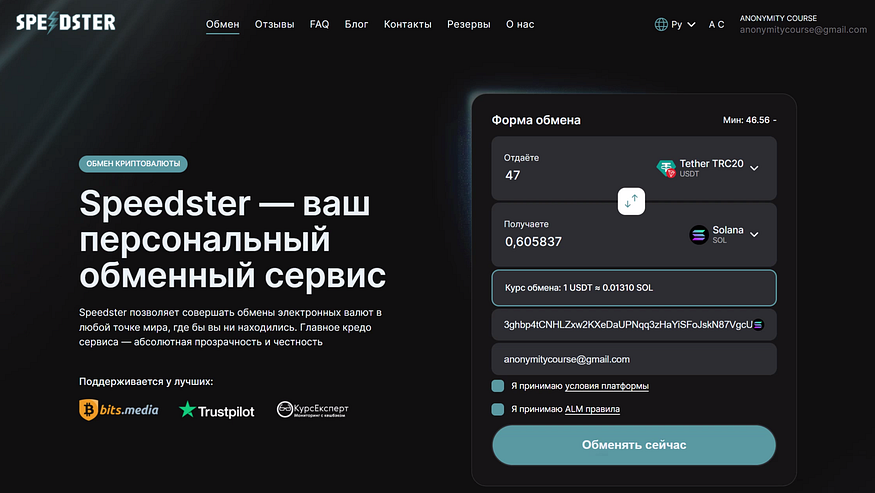Screen dimensions: 875x493
Task: Click the Speedster logo
Action: [65, 22]
